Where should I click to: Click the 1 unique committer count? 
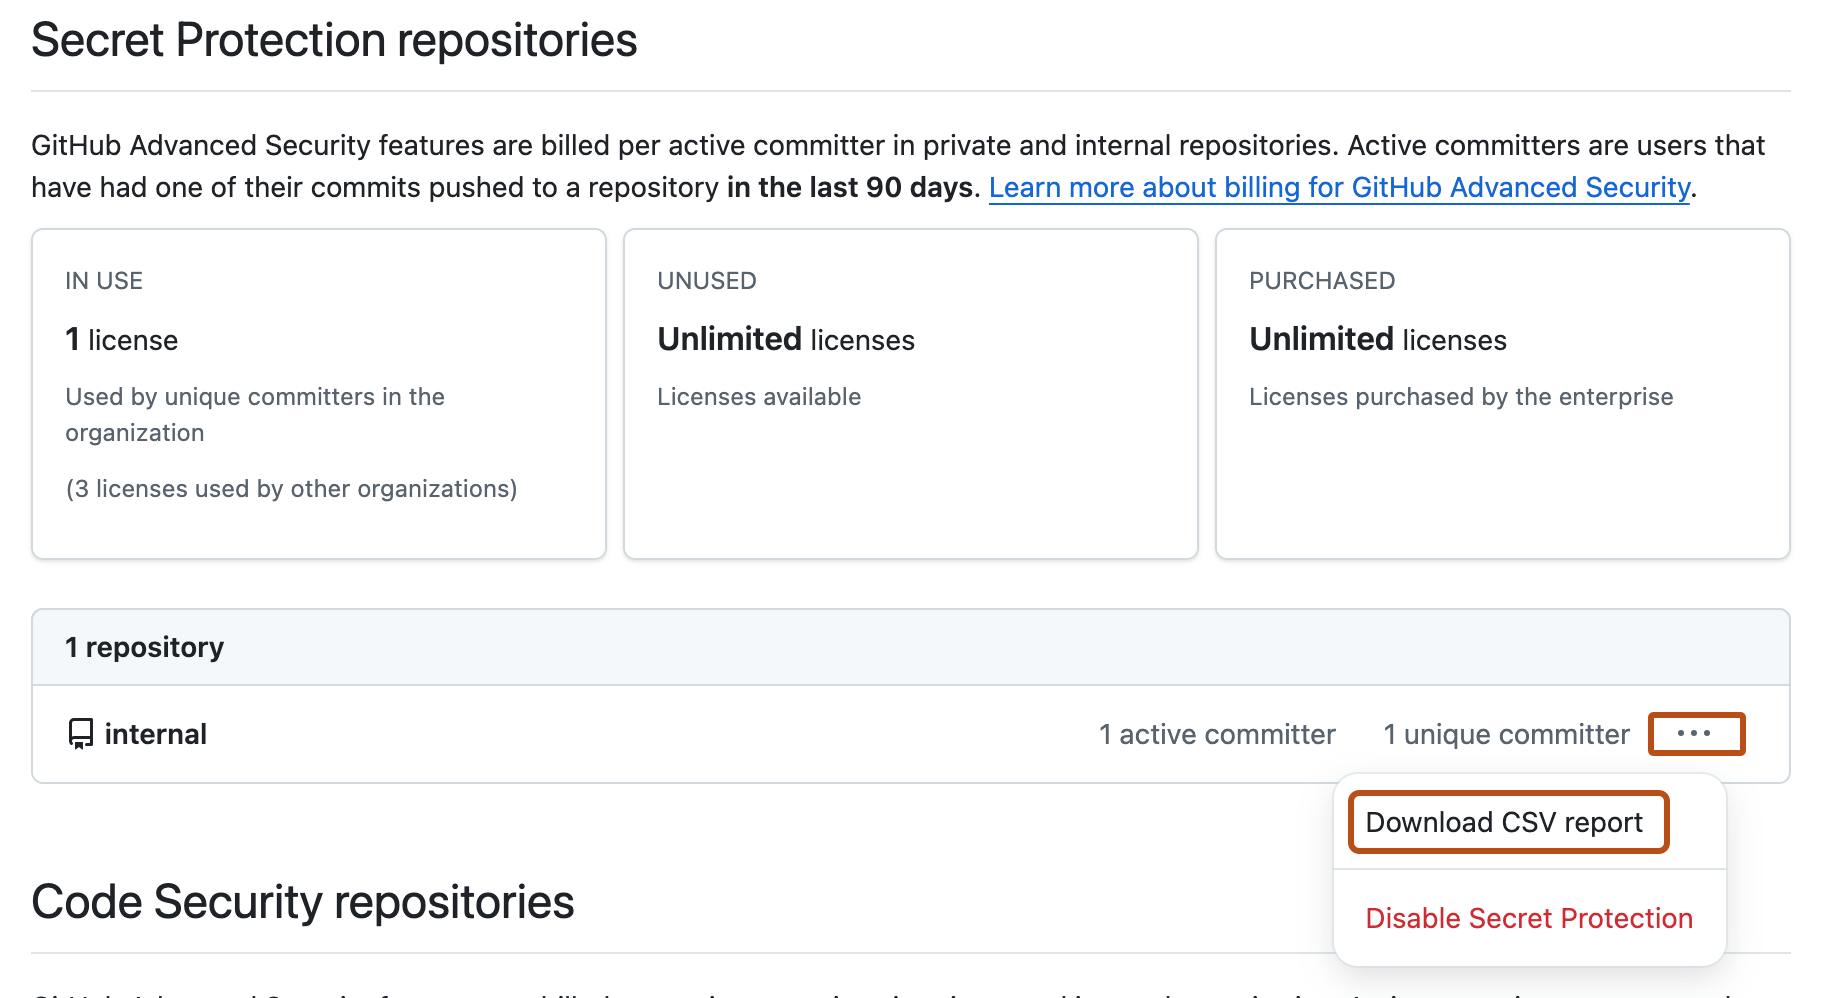pos(1505,733)
